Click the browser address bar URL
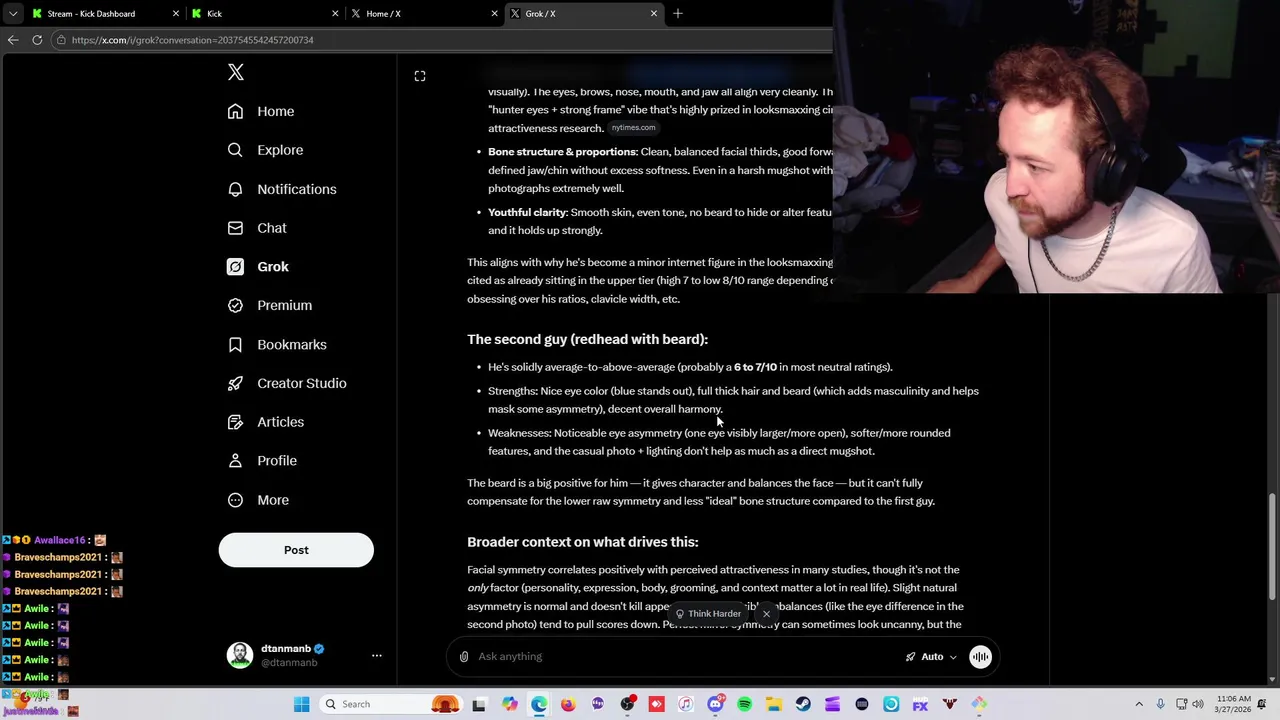Viewport: 1280px width, 720px height. 193,40
